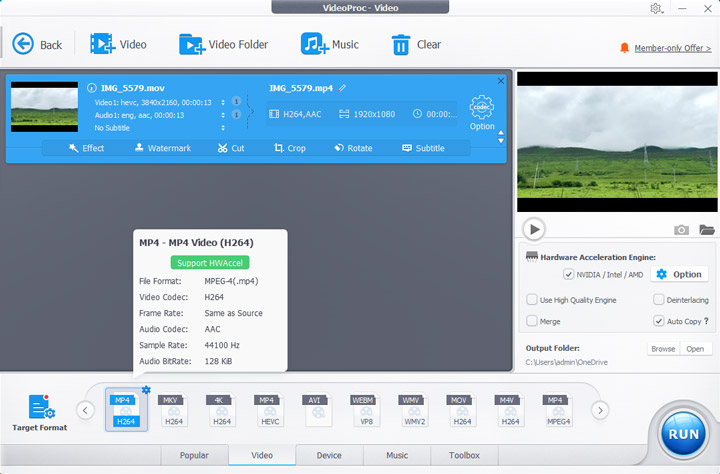Switch to the Music tab
720x474 pixels.
[x=397, y=455]
